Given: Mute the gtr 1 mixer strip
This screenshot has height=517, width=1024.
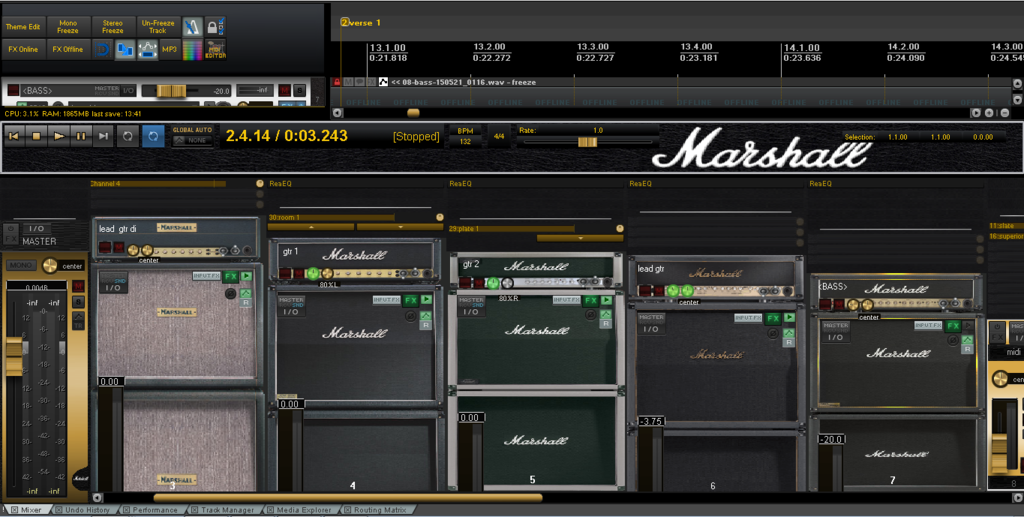Looking at the screenshot, I should click(299, 274).
